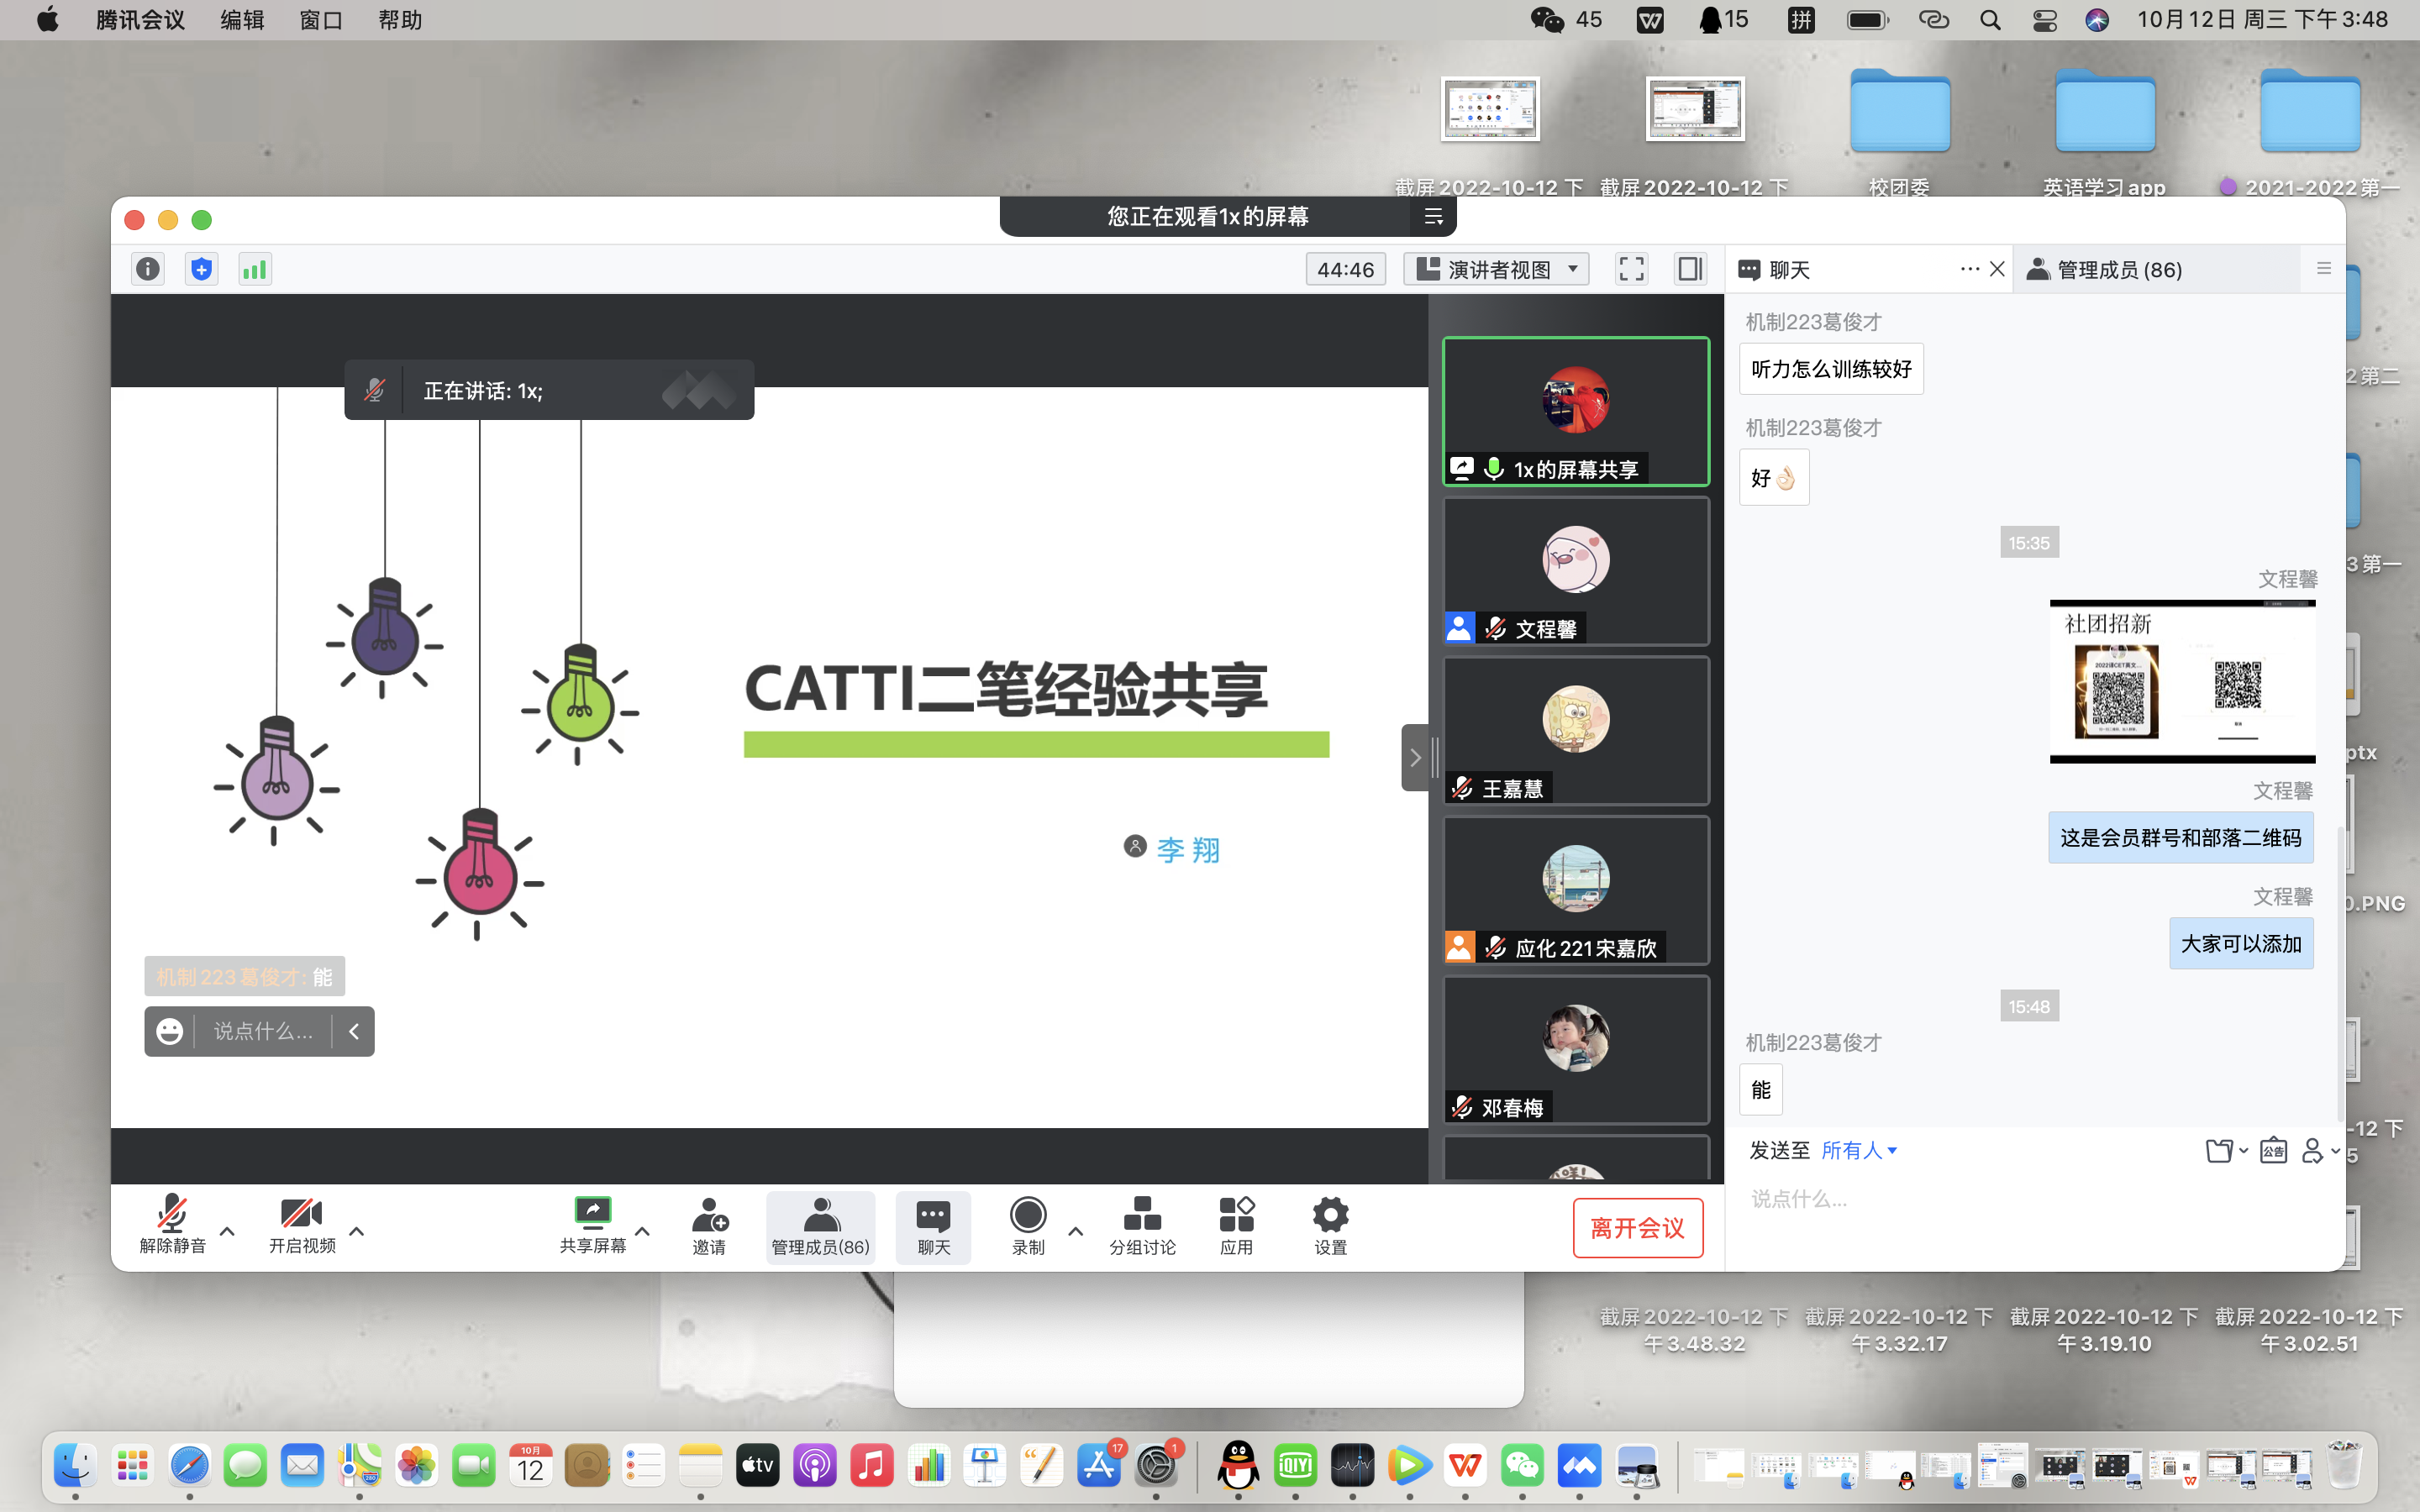
Task: Enter fullscreen with the fullscreen icon
Action: coord(1631,269)
